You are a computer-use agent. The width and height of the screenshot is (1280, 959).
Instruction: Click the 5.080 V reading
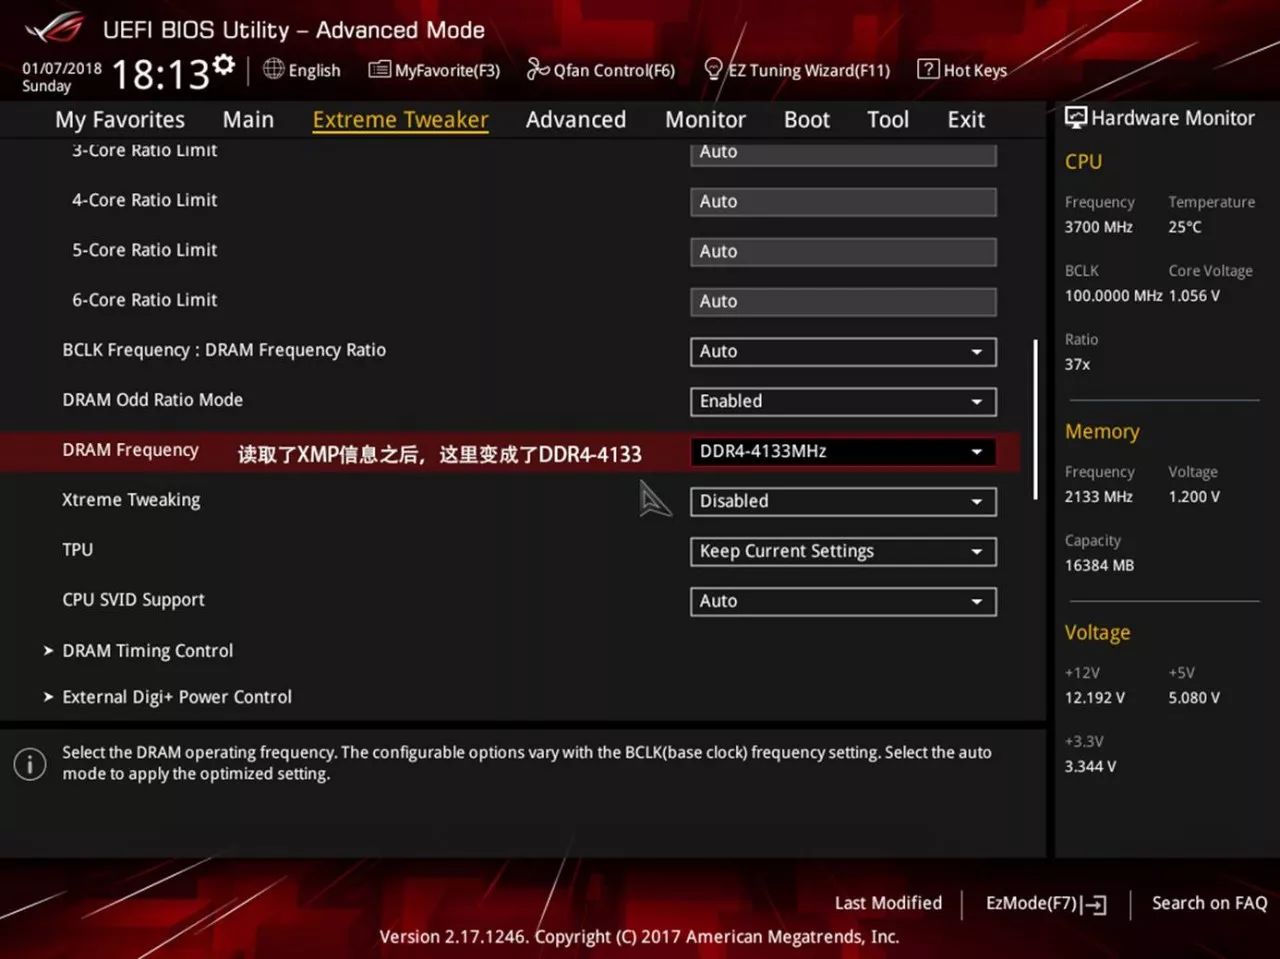[x=1194, y=698]
